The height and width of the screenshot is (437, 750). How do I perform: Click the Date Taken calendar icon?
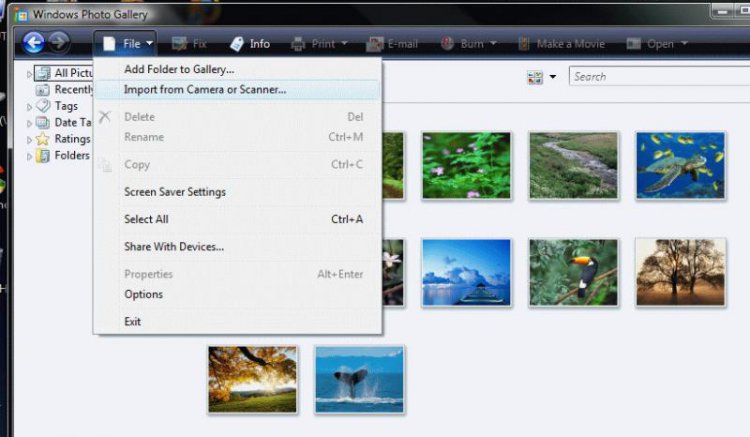pyautogui.click(x=43, y=122)
